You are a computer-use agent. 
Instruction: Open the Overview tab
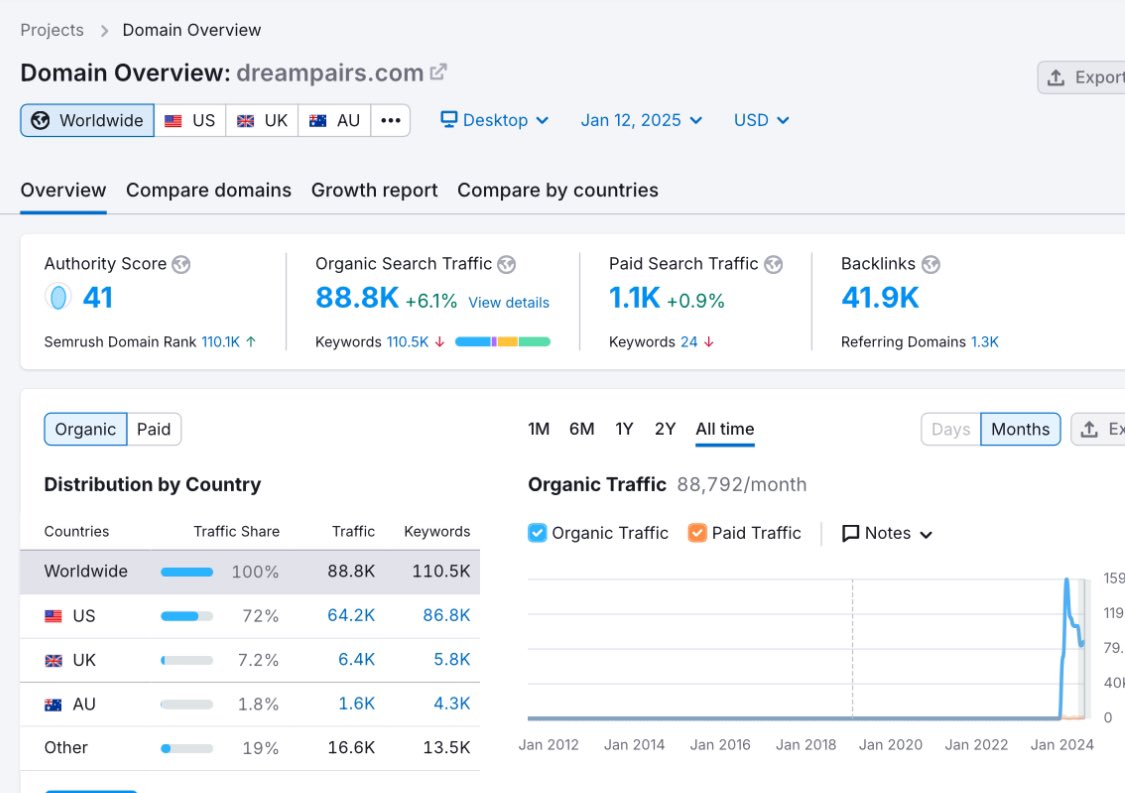tap(63, 190)
